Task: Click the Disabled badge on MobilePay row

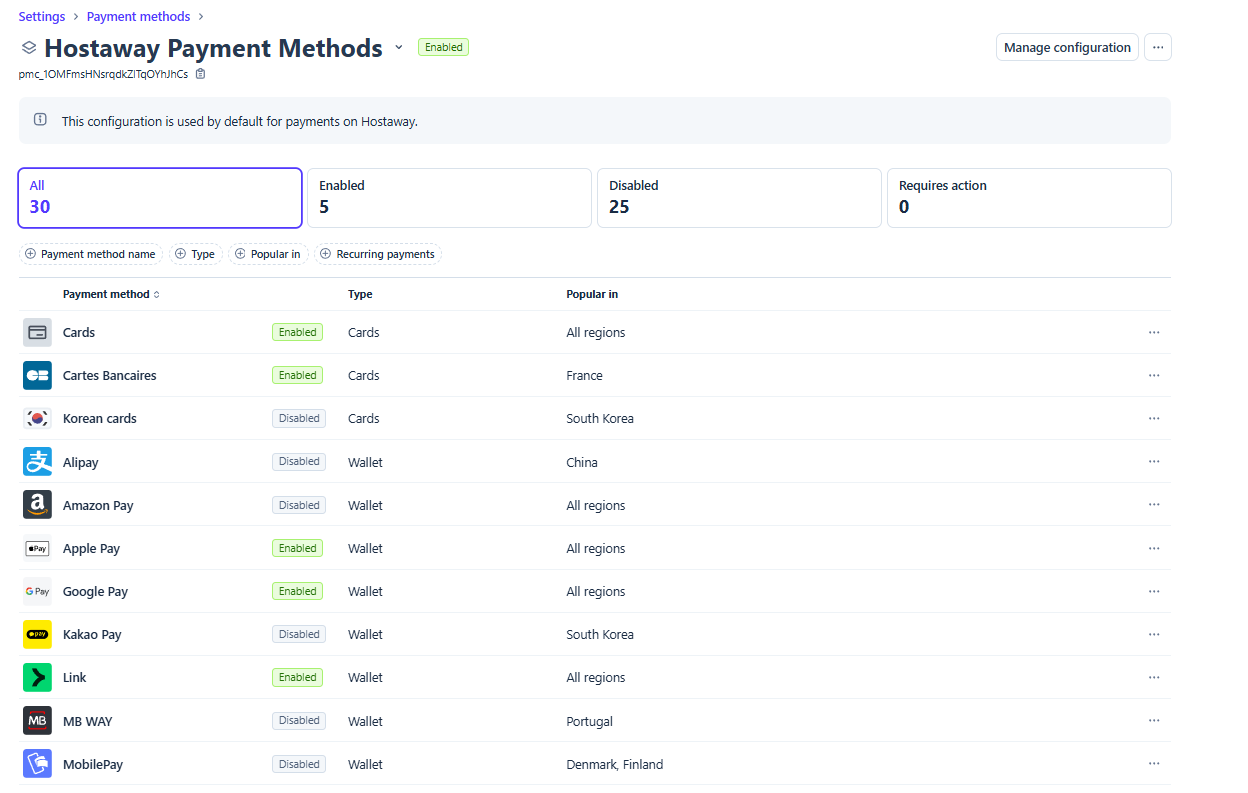Action: pyautogui.click(x=299, y=764)
